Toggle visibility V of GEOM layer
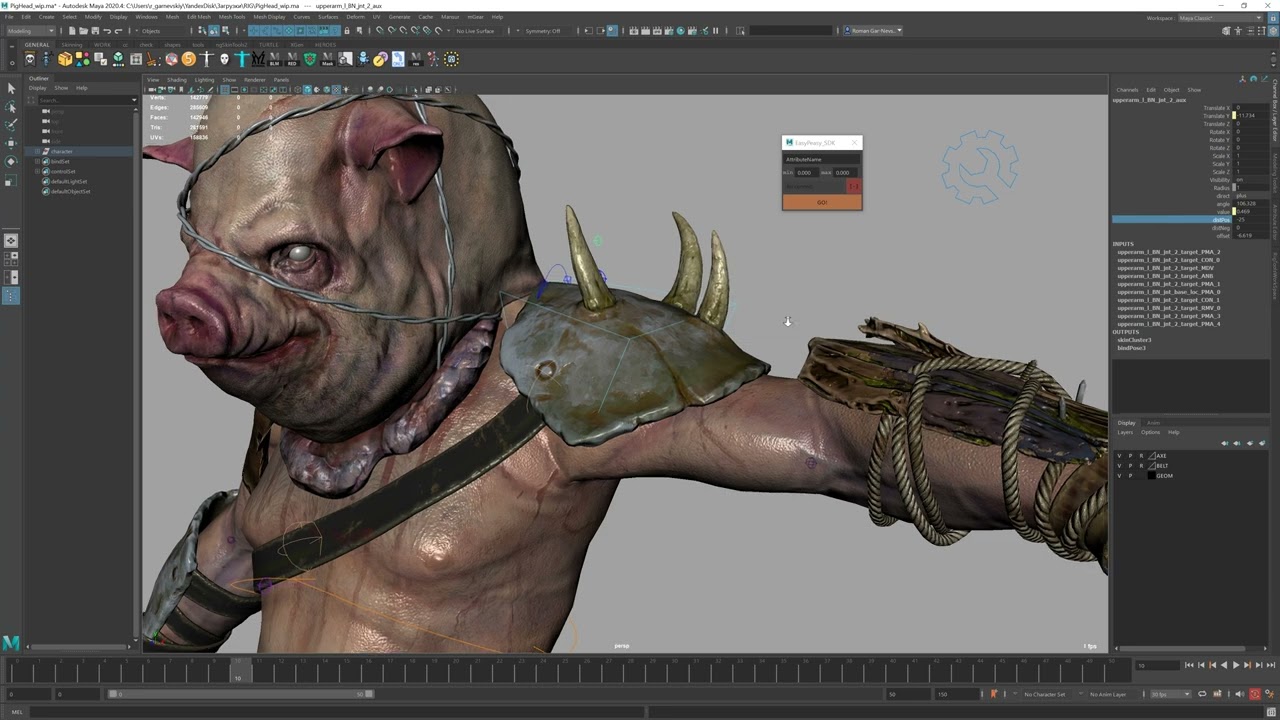Screen dimensions: 1280x720 pos(1119,476)
